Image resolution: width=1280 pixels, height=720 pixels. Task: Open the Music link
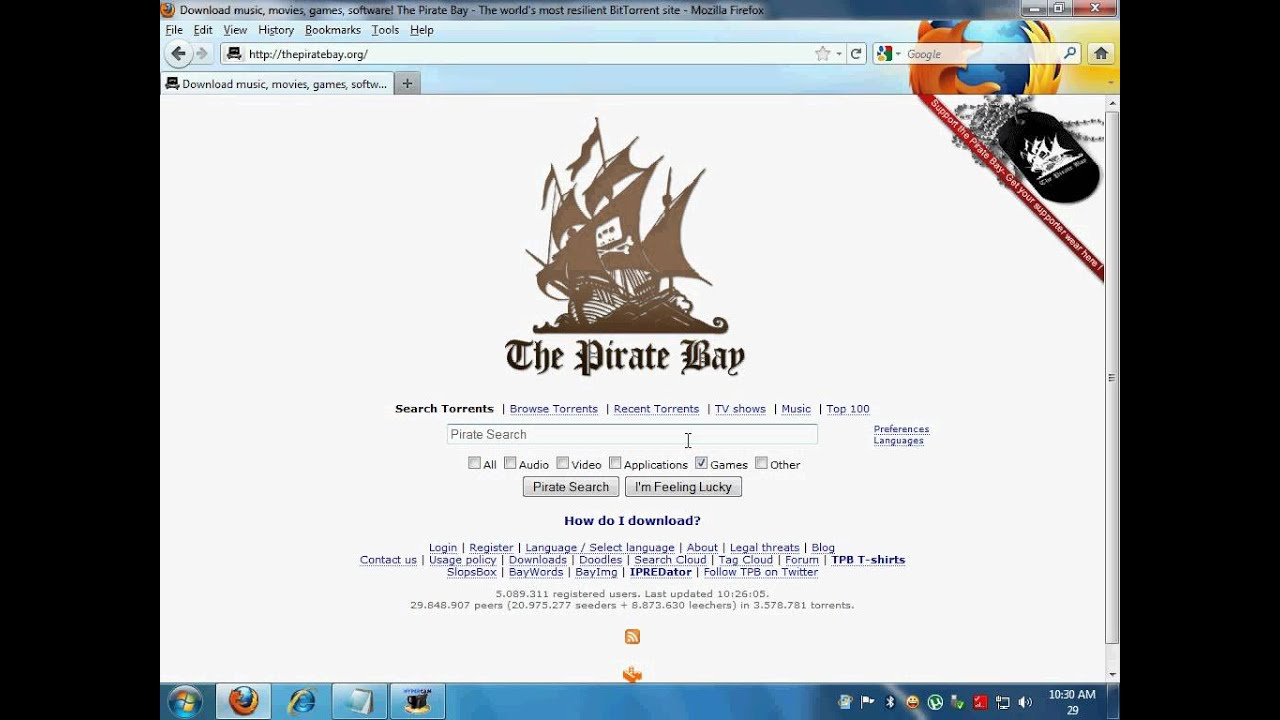click(796, 409)
